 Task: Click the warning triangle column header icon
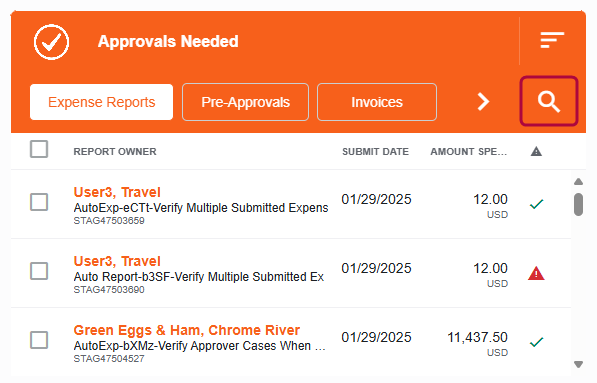pos(536,152)
